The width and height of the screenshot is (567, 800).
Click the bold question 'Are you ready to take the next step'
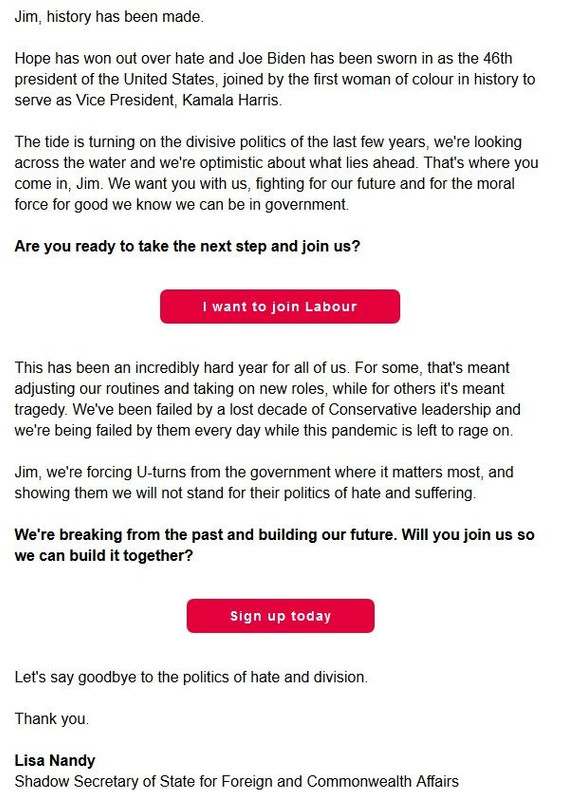tap(187, 246)
